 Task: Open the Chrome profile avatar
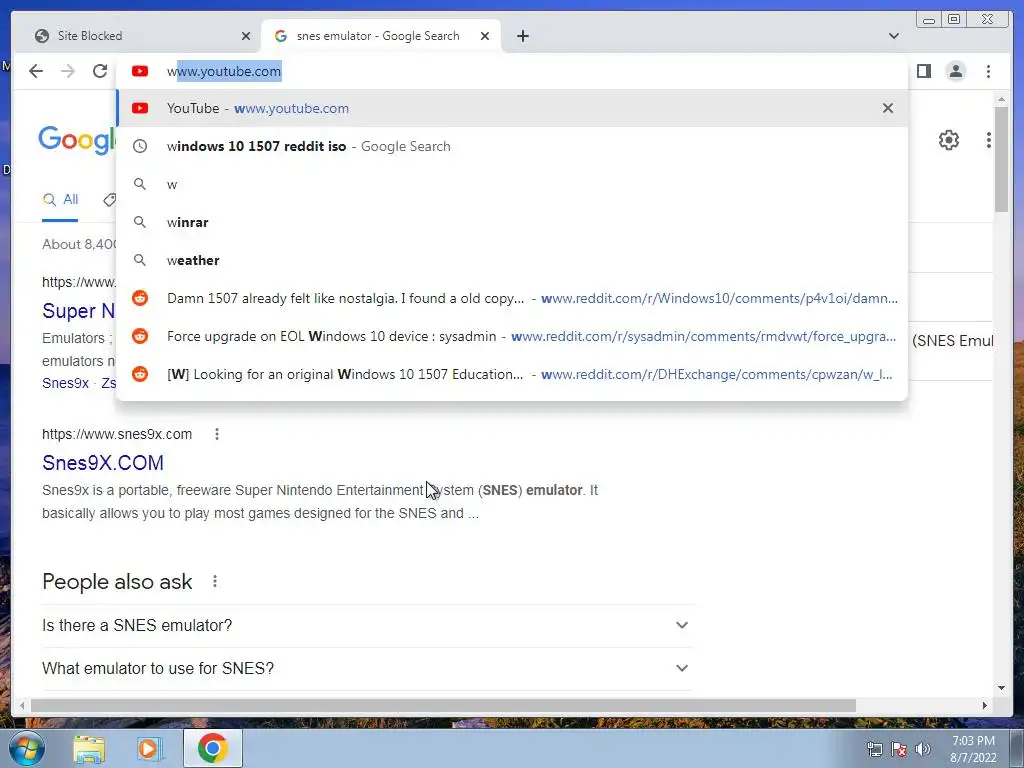(955, 71)
